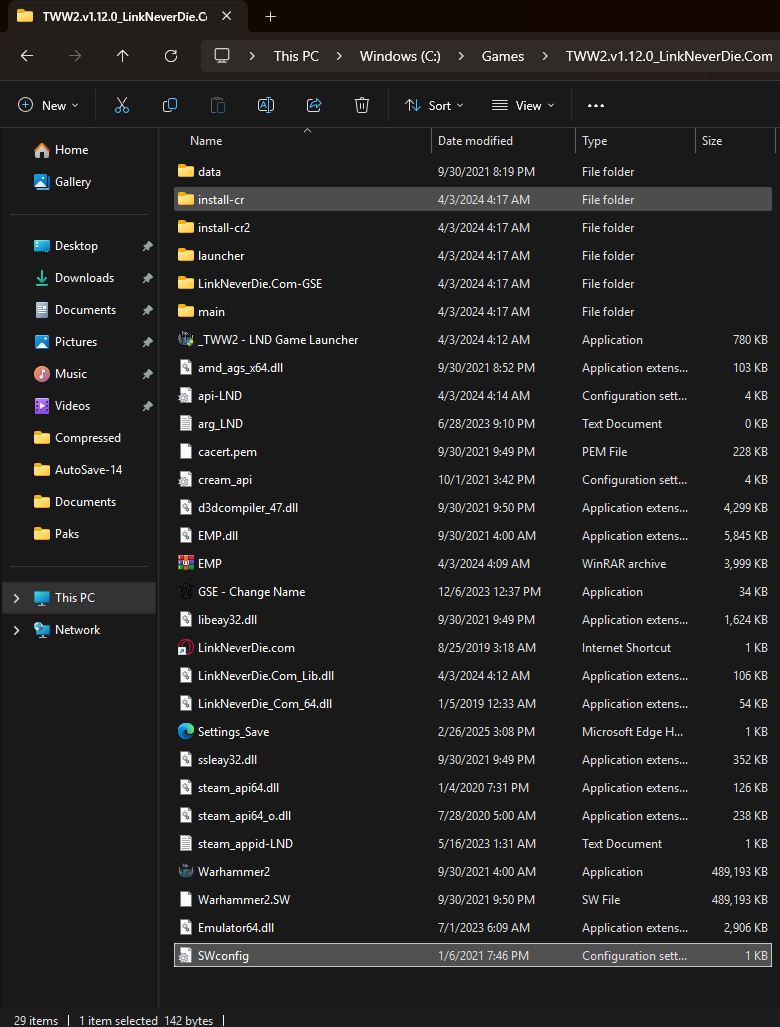Navigate back with the back arrow

27,56
